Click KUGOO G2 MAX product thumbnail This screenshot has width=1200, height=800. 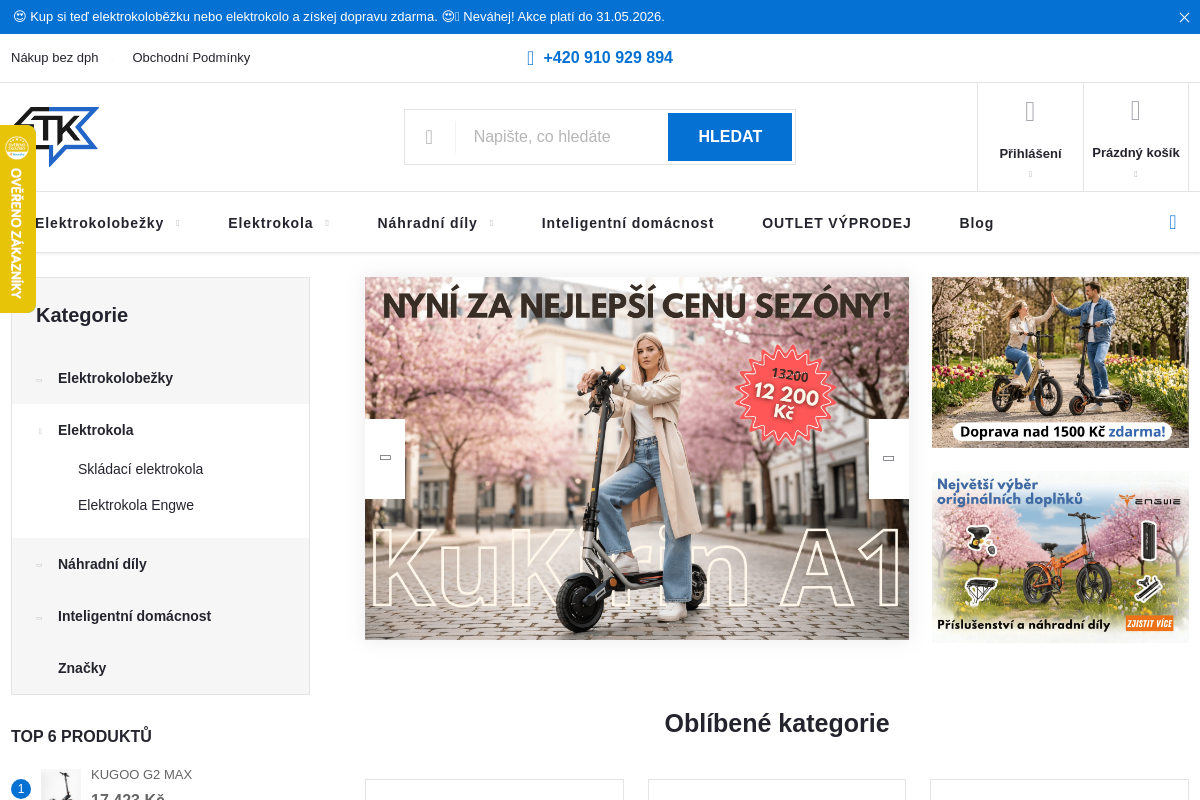(x=61, y=785)
